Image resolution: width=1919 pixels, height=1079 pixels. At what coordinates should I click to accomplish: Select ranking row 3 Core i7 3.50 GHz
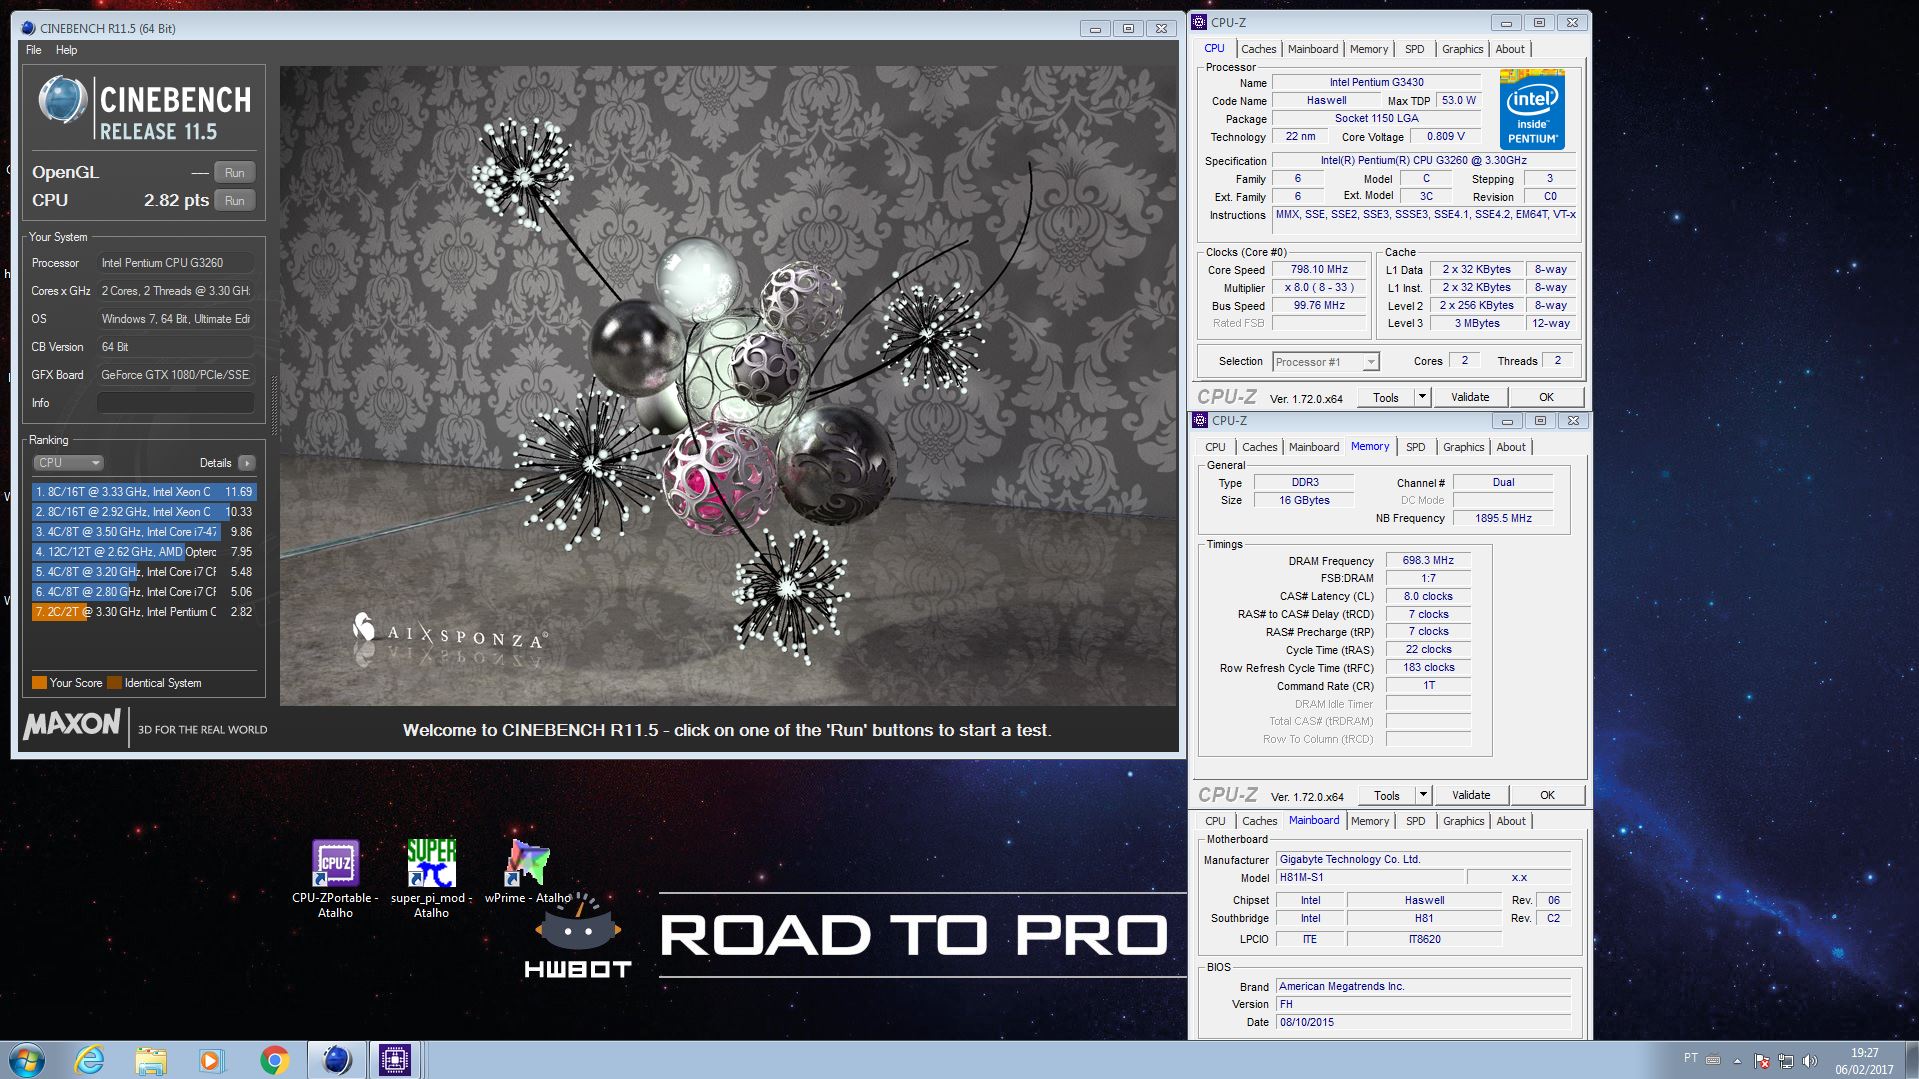tap(144, 532)
